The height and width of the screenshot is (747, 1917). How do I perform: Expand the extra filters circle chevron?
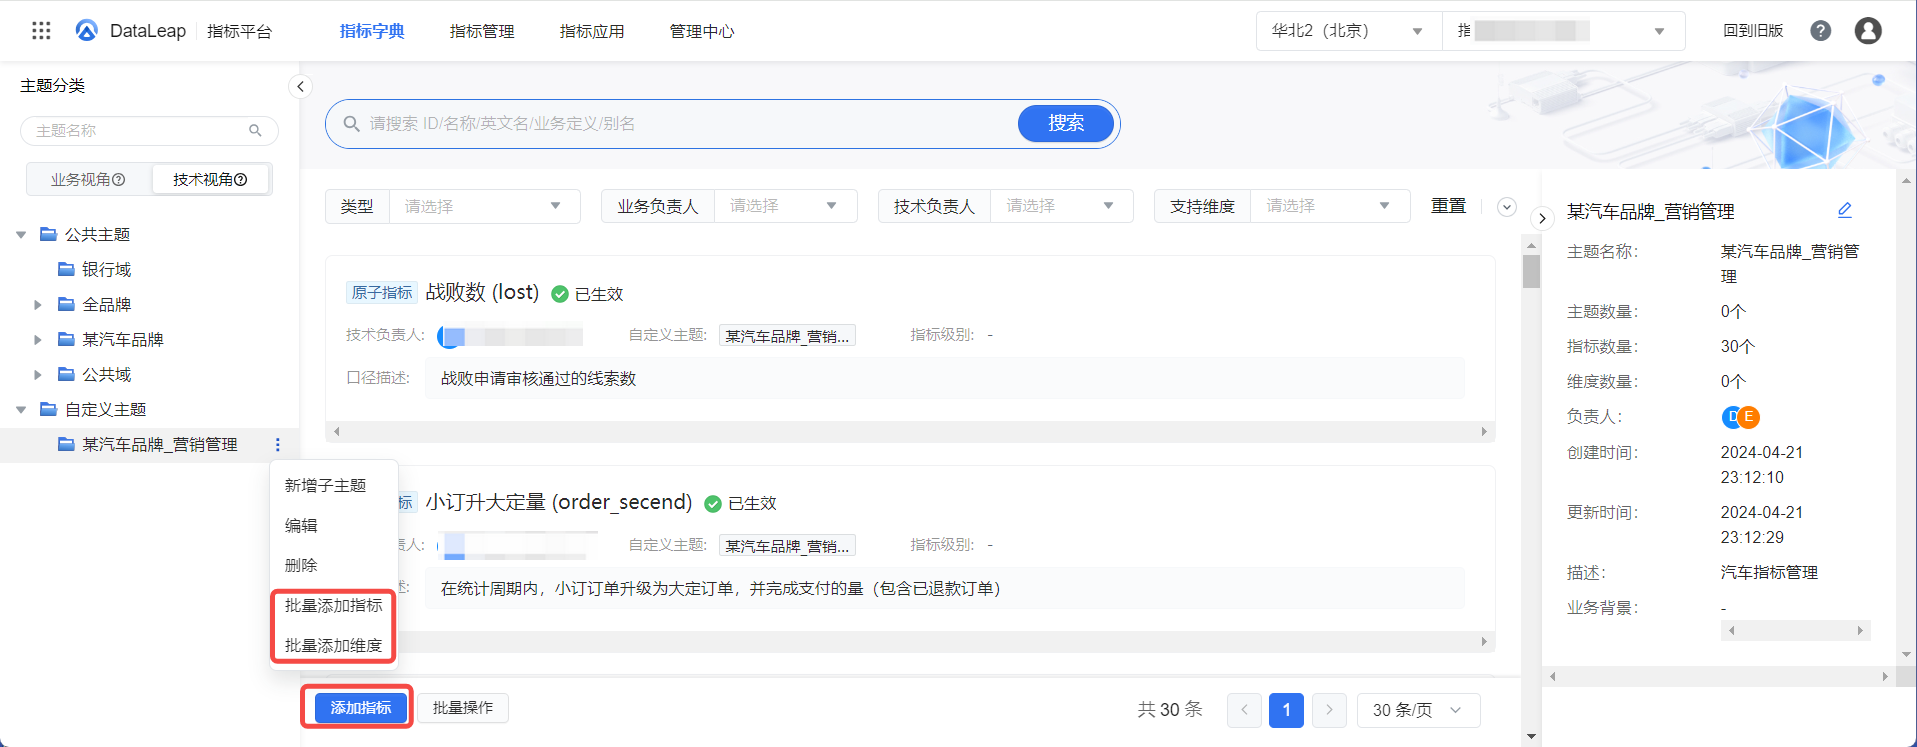(1507, 207)
